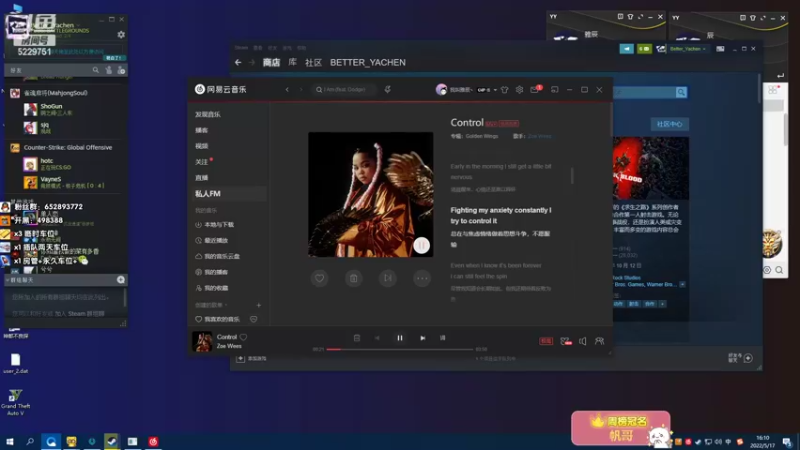This screenshot has height=450, width=800.
Task: Open the Control album thumbnail in player bar
Action: 202,341
